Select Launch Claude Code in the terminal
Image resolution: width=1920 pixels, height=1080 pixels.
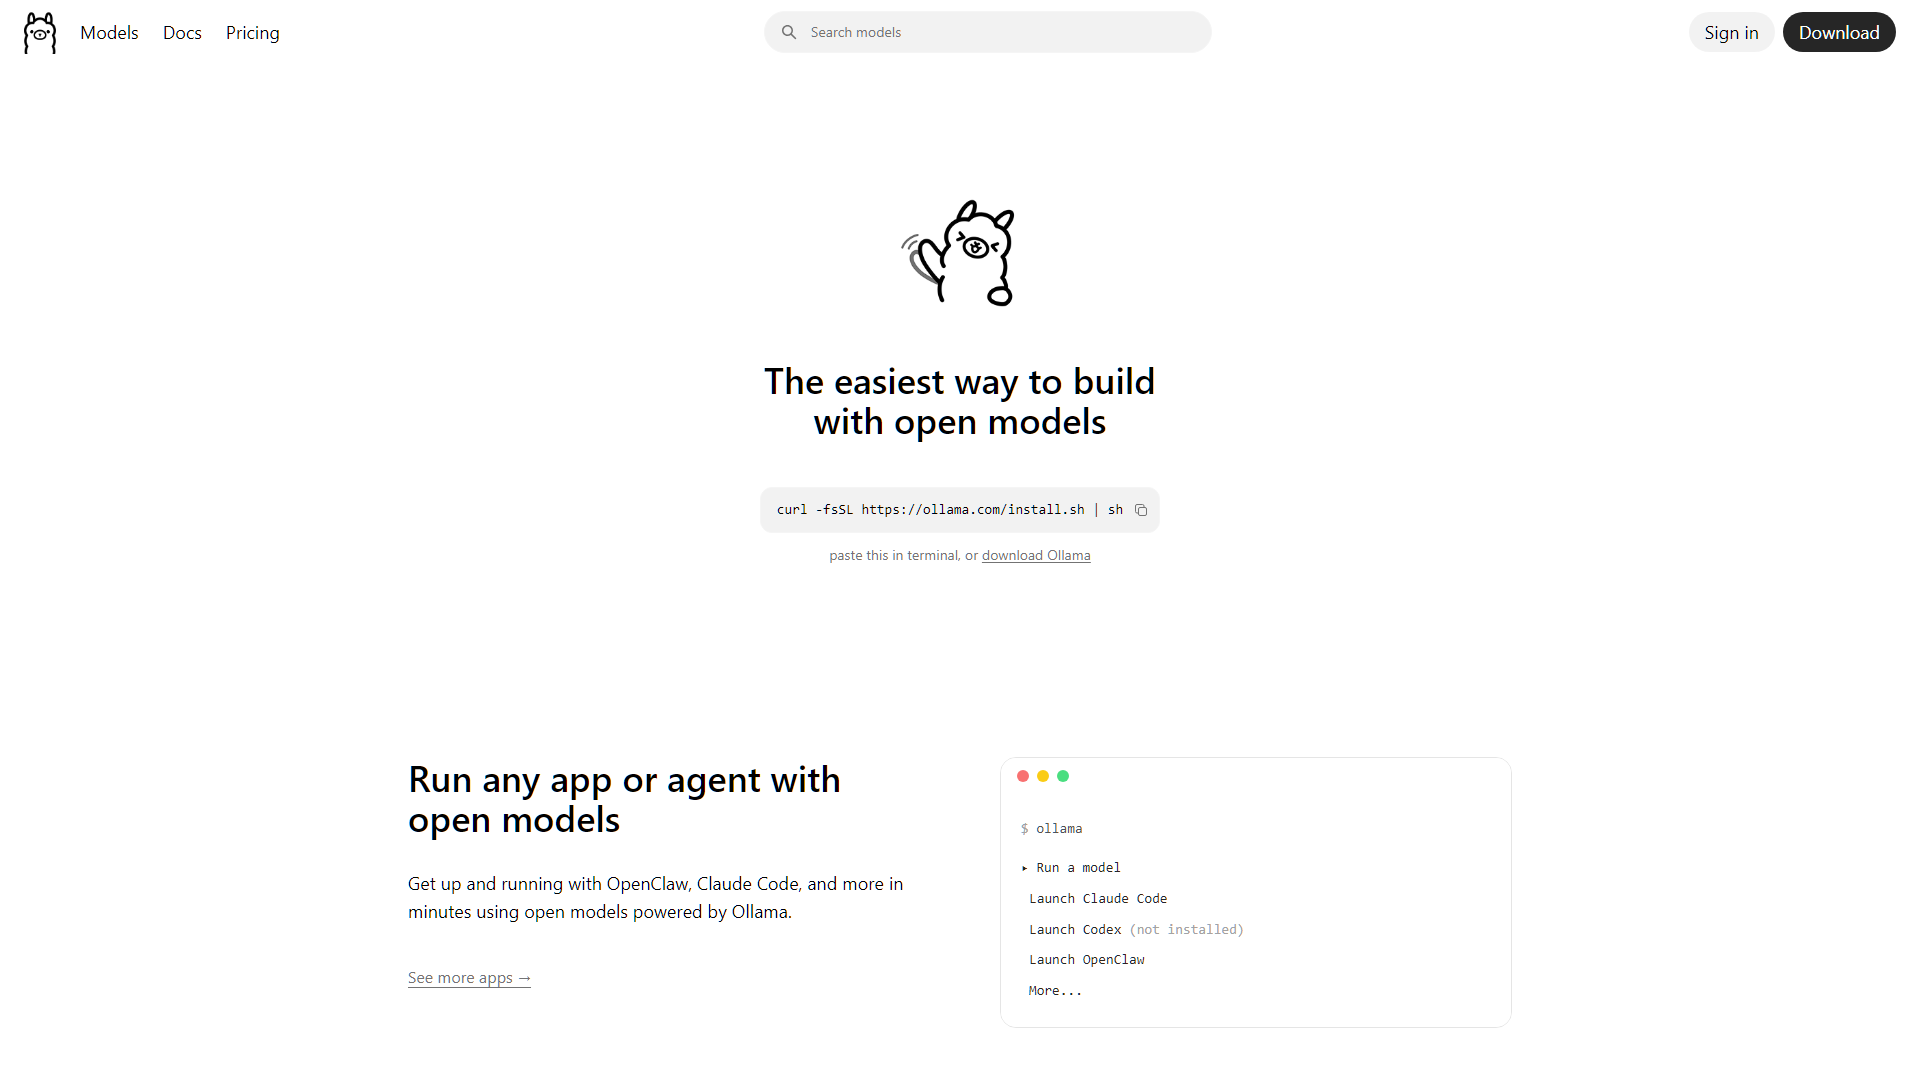1098,899
